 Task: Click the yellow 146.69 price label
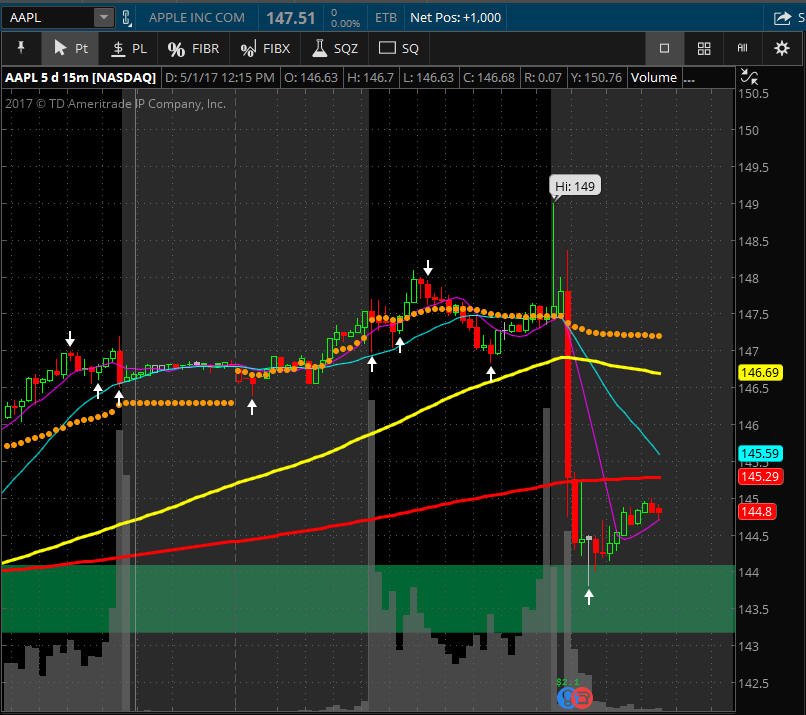click(x=760, y=373)
